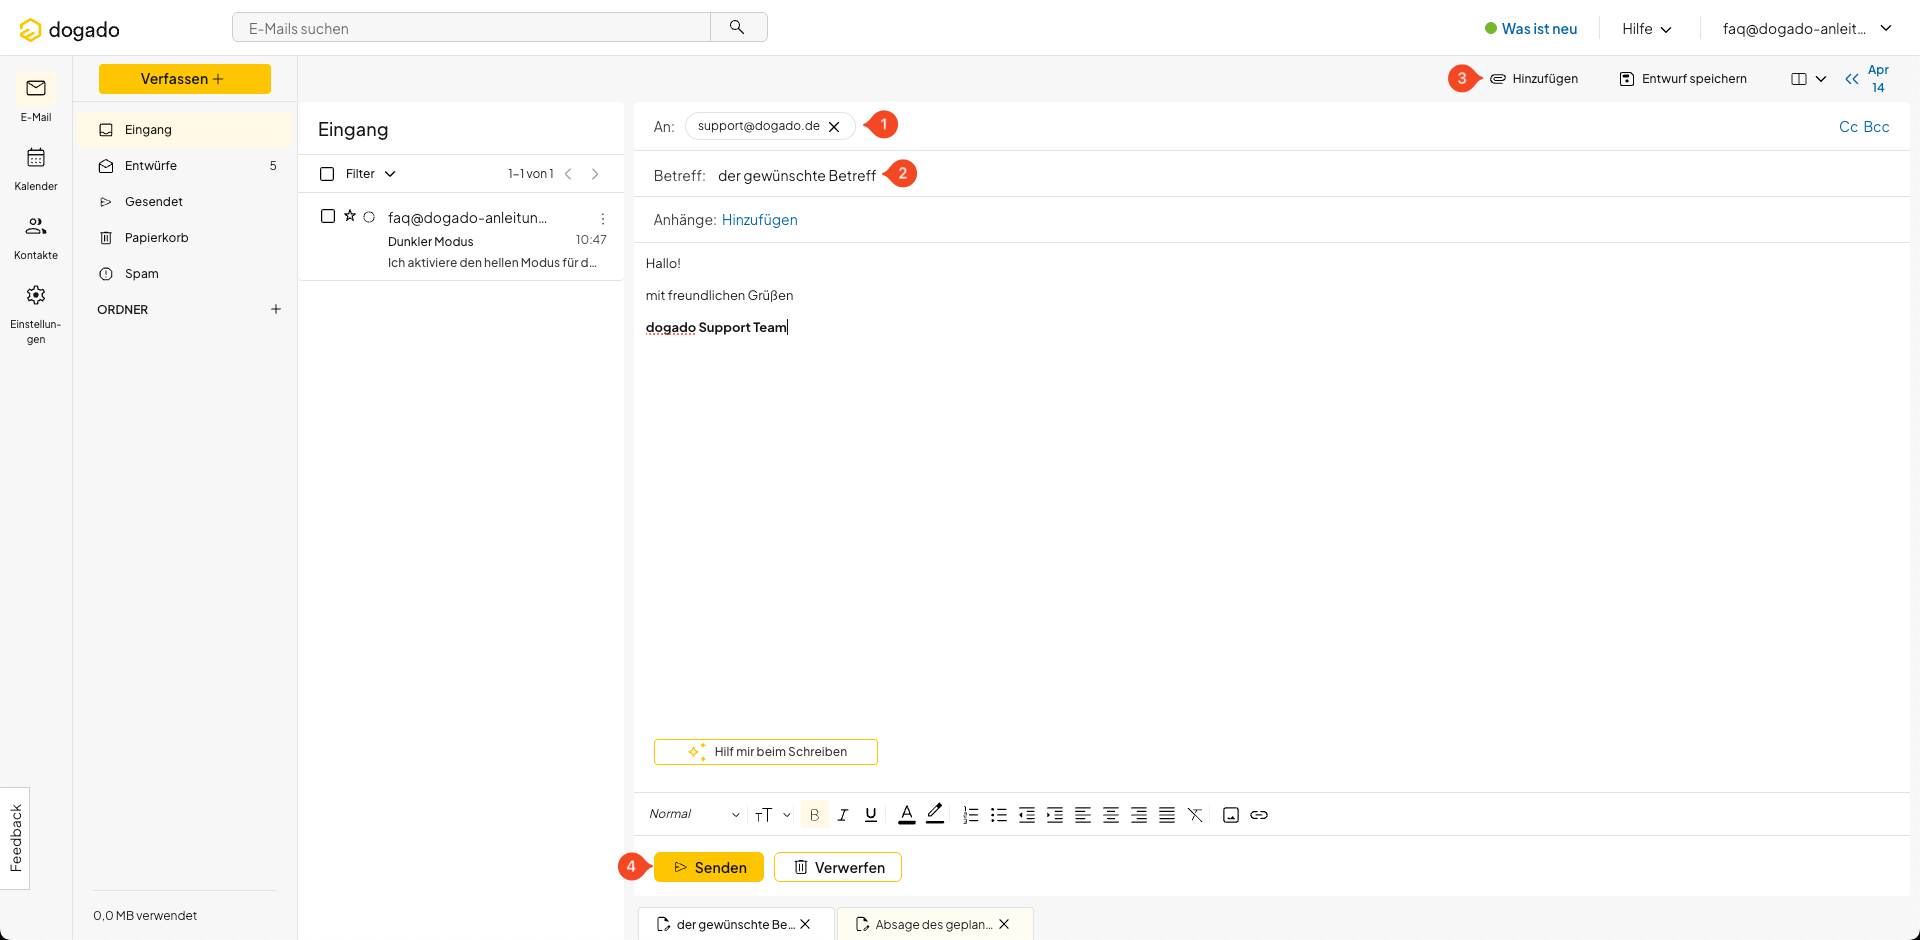Click Hilf mir beim Schreiben
The width and height of the screenshot is (1920, 940).
click(766, 752)
